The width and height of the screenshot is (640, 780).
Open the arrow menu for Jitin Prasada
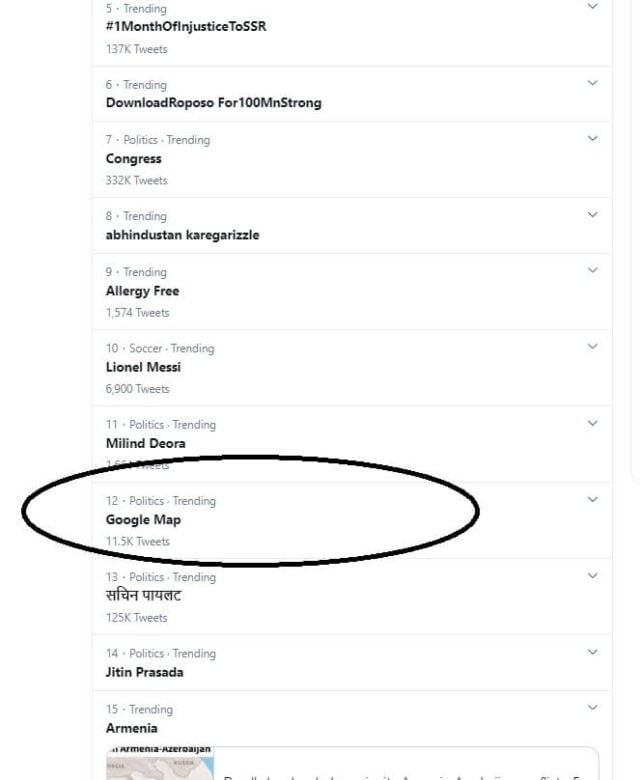point(592,652)
